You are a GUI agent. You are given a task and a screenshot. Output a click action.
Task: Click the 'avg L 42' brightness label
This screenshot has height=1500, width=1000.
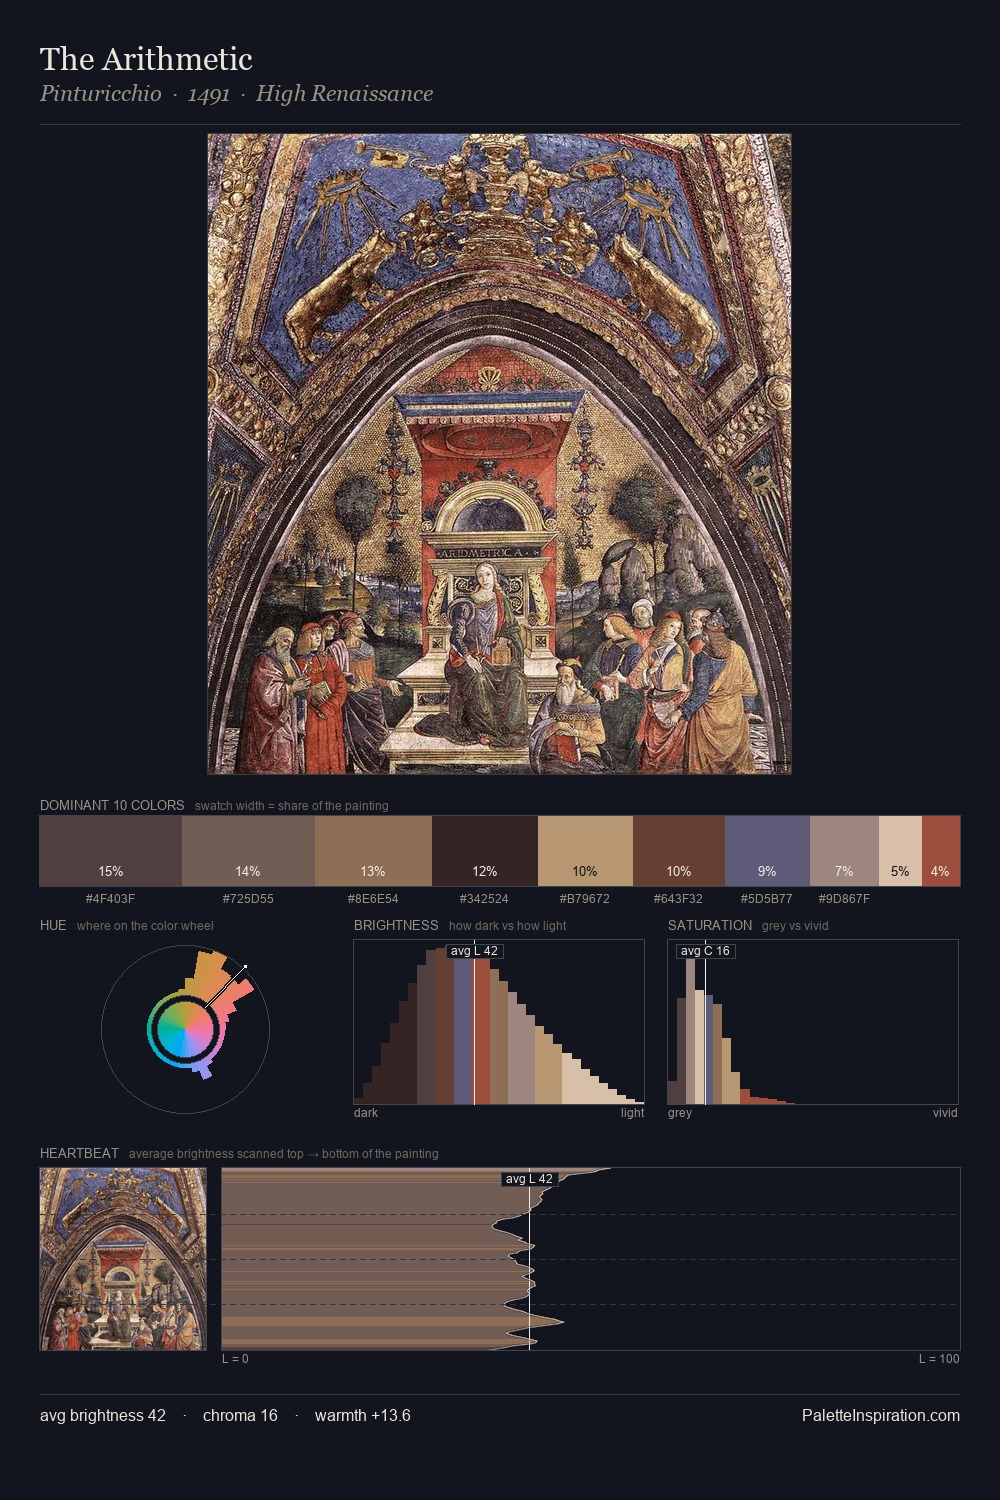pos(474,951)
